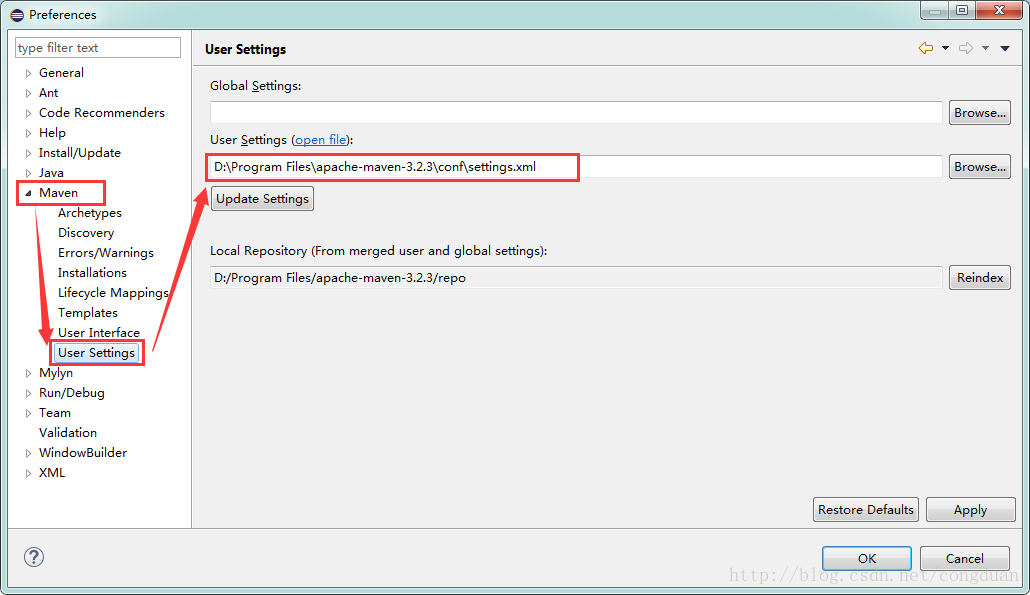The width and height of the screenshot is (1030, 595).
Task: Expand the General tree node
Action: click(x=28, y=73)
